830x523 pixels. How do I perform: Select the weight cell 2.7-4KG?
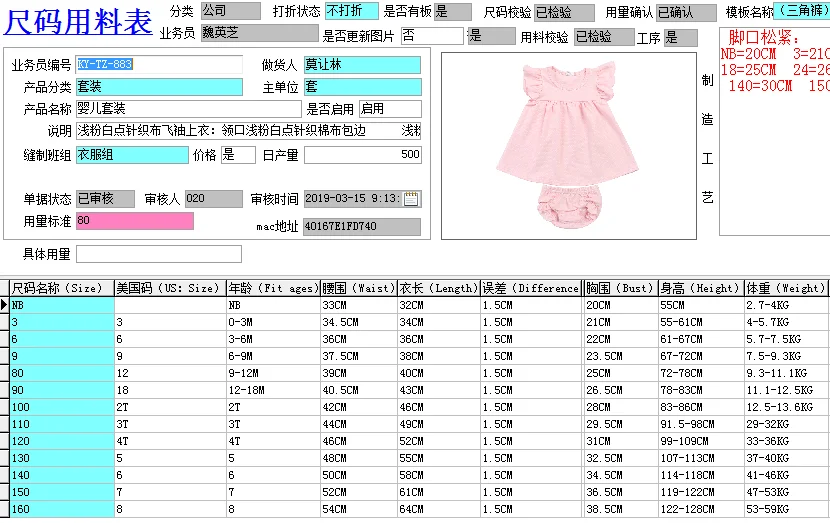[786, 305]
